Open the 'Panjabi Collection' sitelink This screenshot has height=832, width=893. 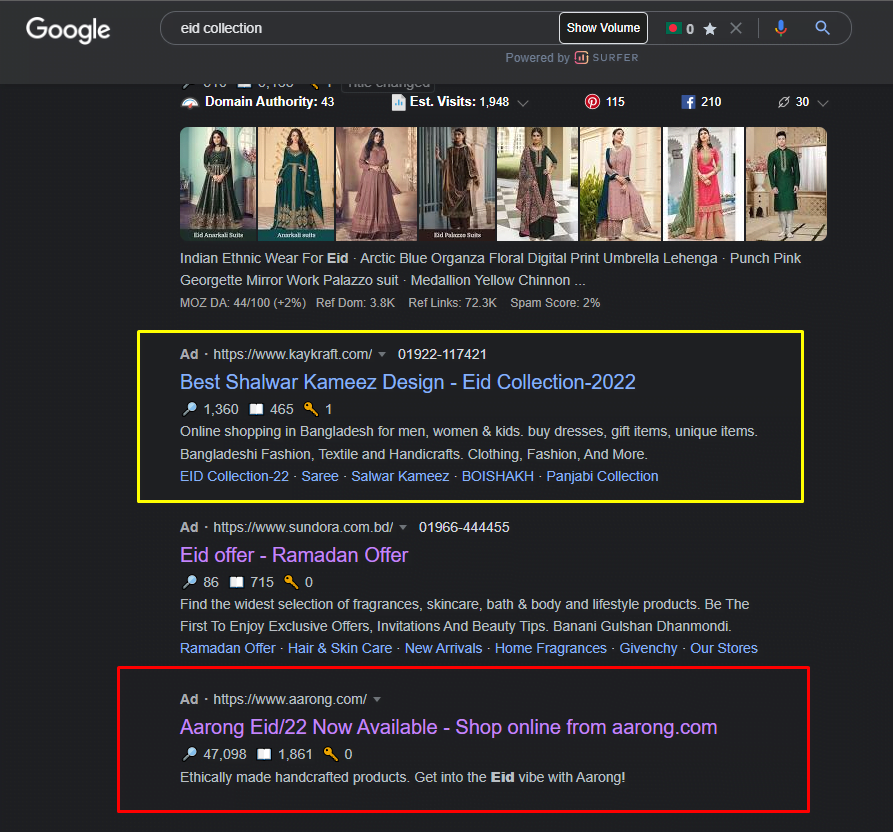point(603,476)
